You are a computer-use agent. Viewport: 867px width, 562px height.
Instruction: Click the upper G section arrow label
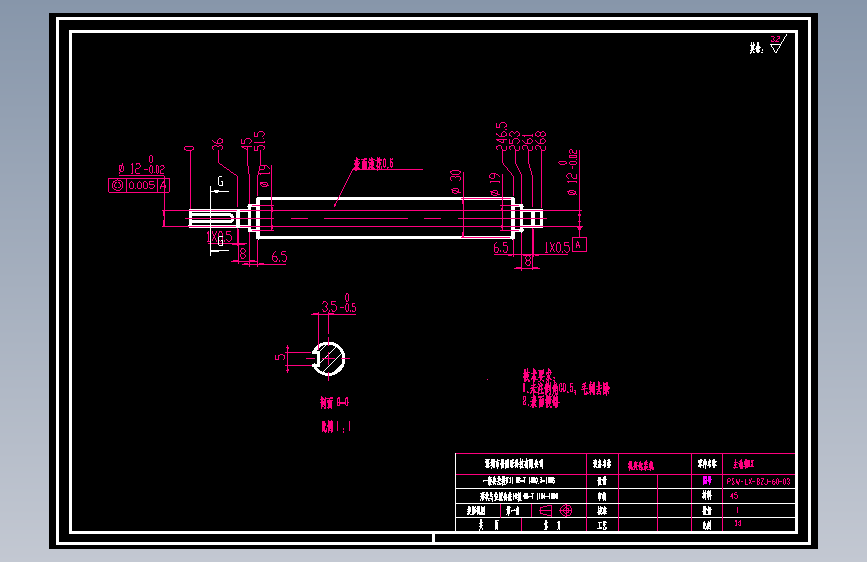(221, 181)
